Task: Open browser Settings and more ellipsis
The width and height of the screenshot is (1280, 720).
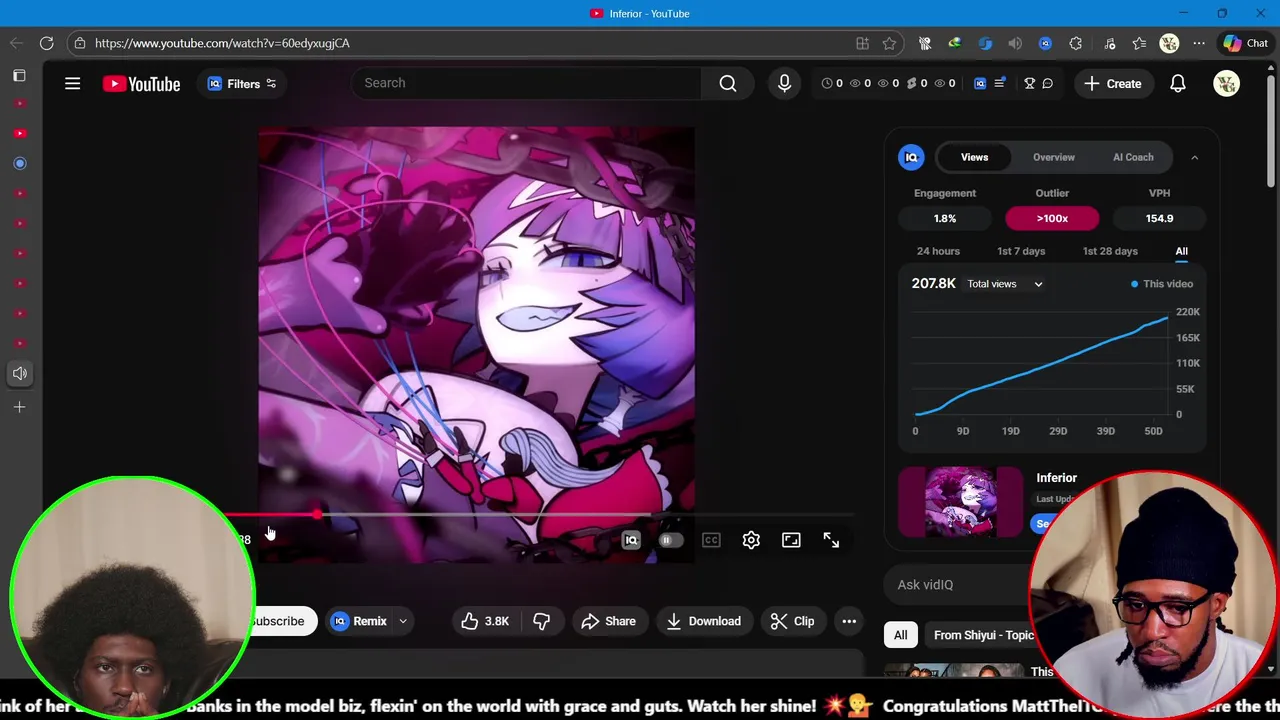Action: tap(1199, 43)
